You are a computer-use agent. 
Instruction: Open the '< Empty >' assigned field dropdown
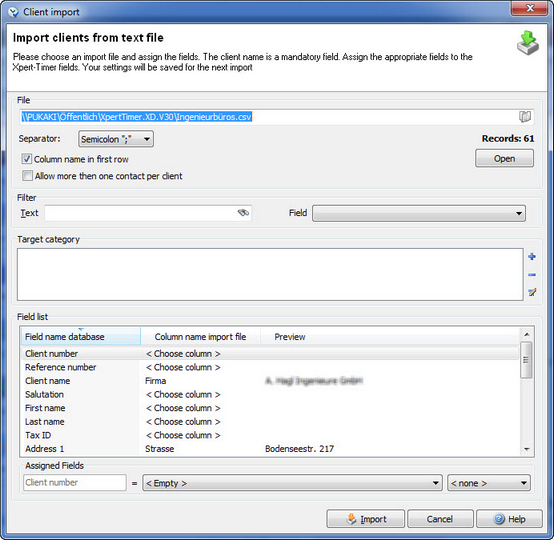pos(292,483)
